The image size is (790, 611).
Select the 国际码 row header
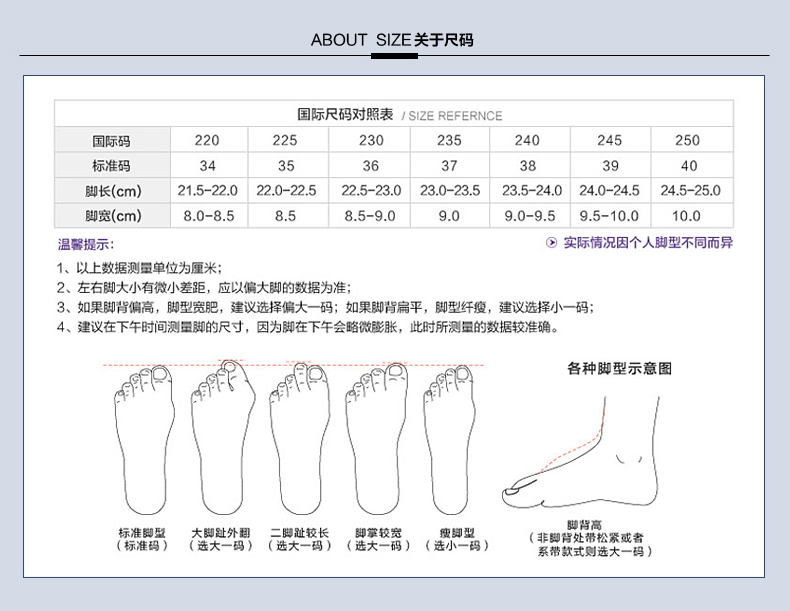tap(112, 141)
